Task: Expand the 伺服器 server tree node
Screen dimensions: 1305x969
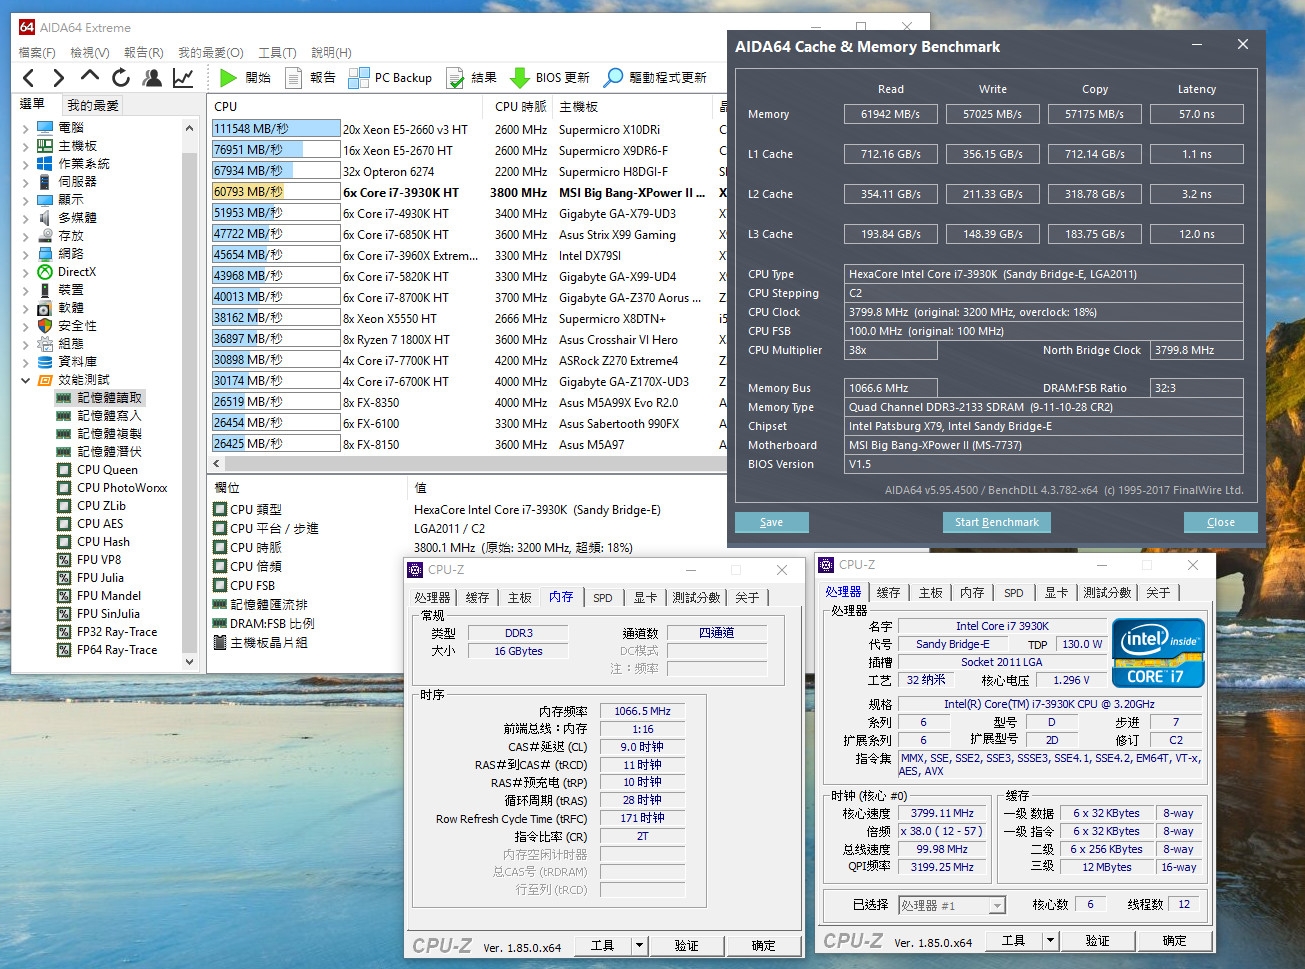Action: (25, 182)
